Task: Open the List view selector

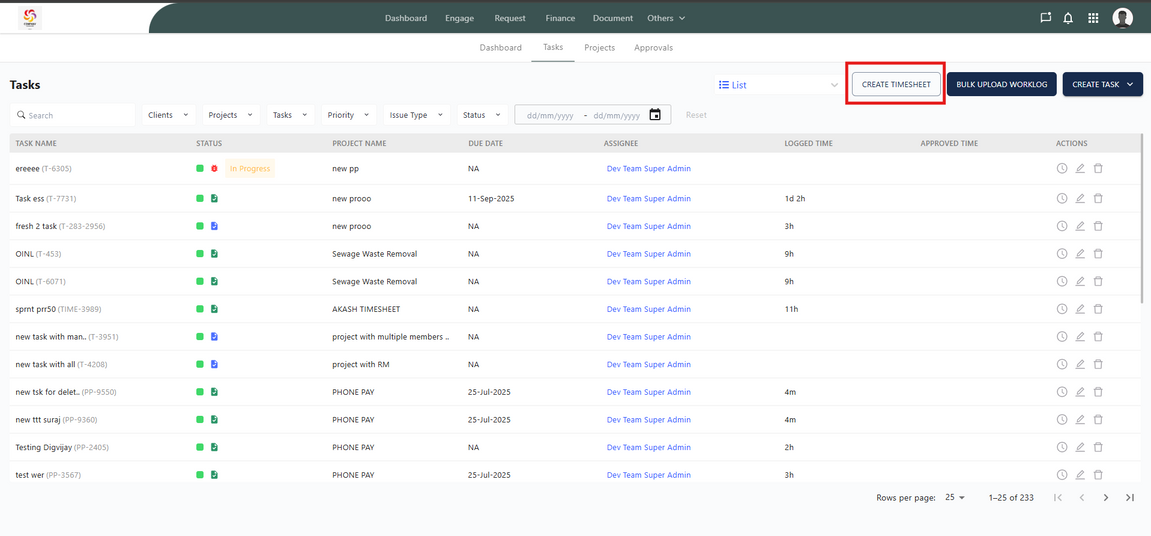Action: (778, 85)
